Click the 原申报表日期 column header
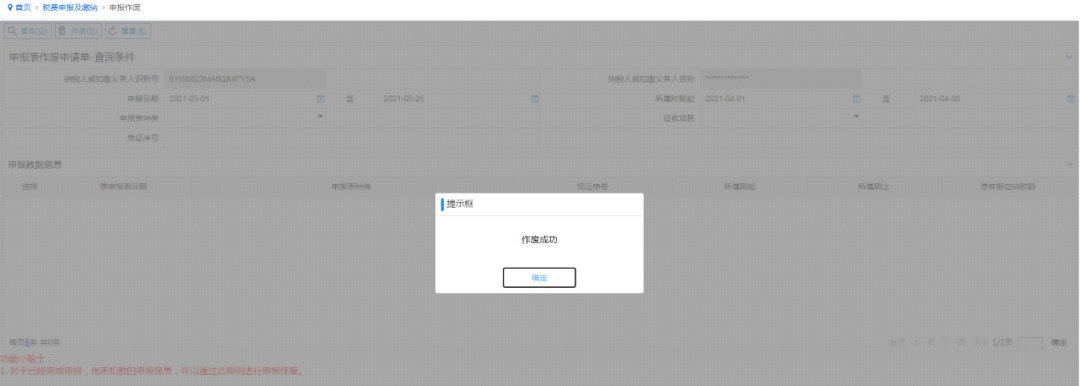This screenshot has width=1080, height=386. [x=123, y=186]
